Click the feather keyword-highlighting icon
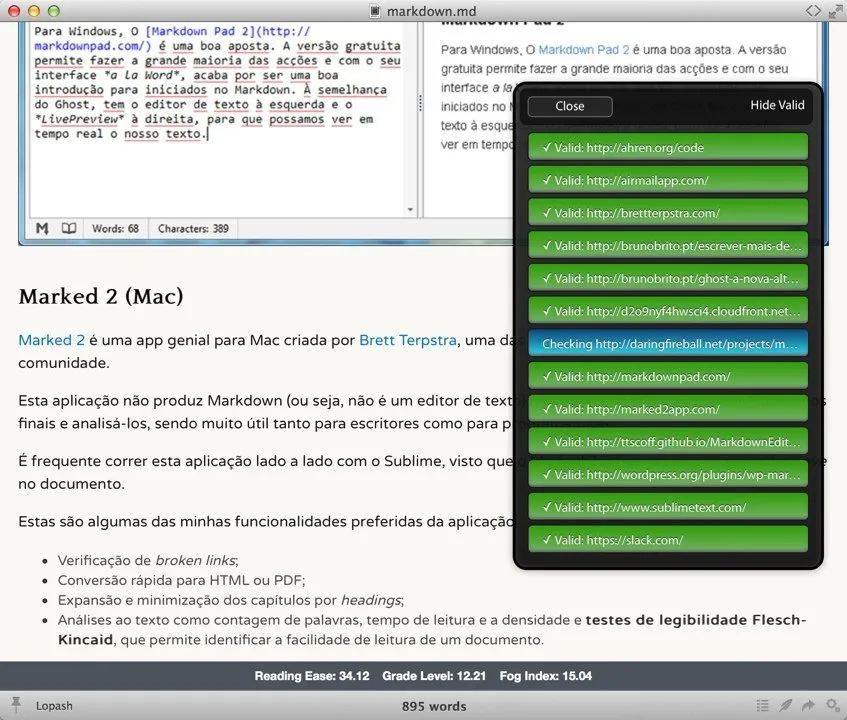Image resolution: width=847 pixels, height=720 pixels. tap(786, 705)
